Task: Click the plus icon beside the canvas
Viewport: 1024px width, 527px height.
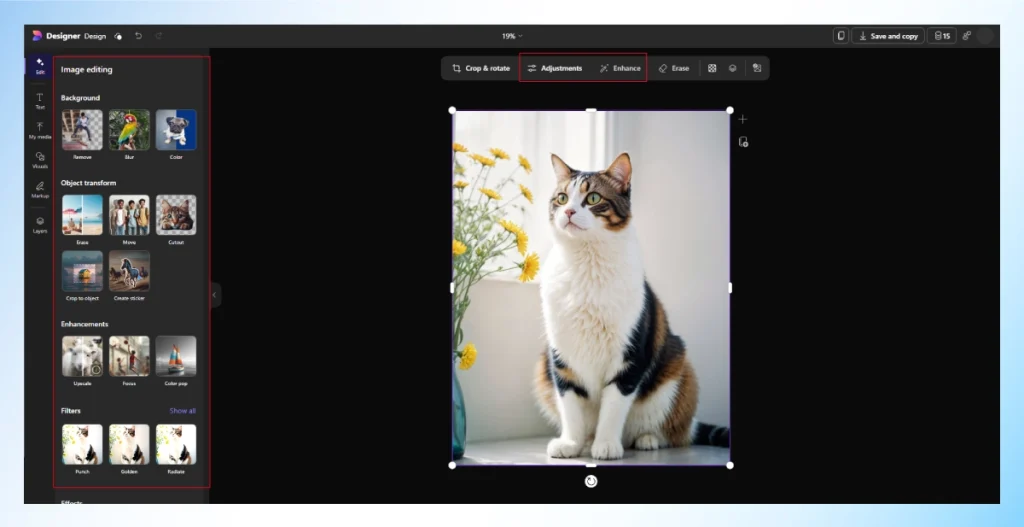Action: coord(743,119)
